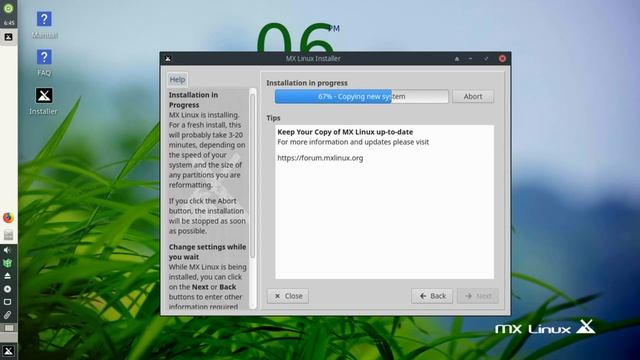
Task: Click the greyed-out Next button
Action: [x=478, y=296]
